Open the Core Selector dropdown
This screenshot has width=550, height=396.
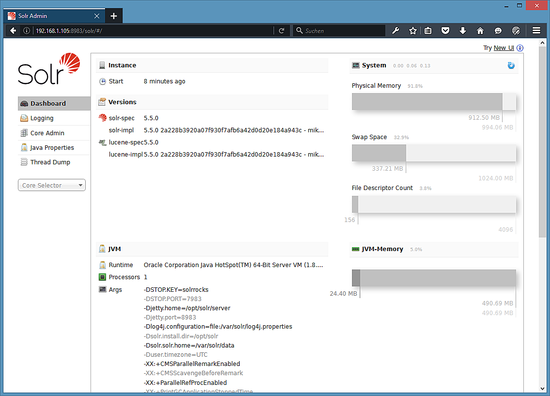[52, 185]
